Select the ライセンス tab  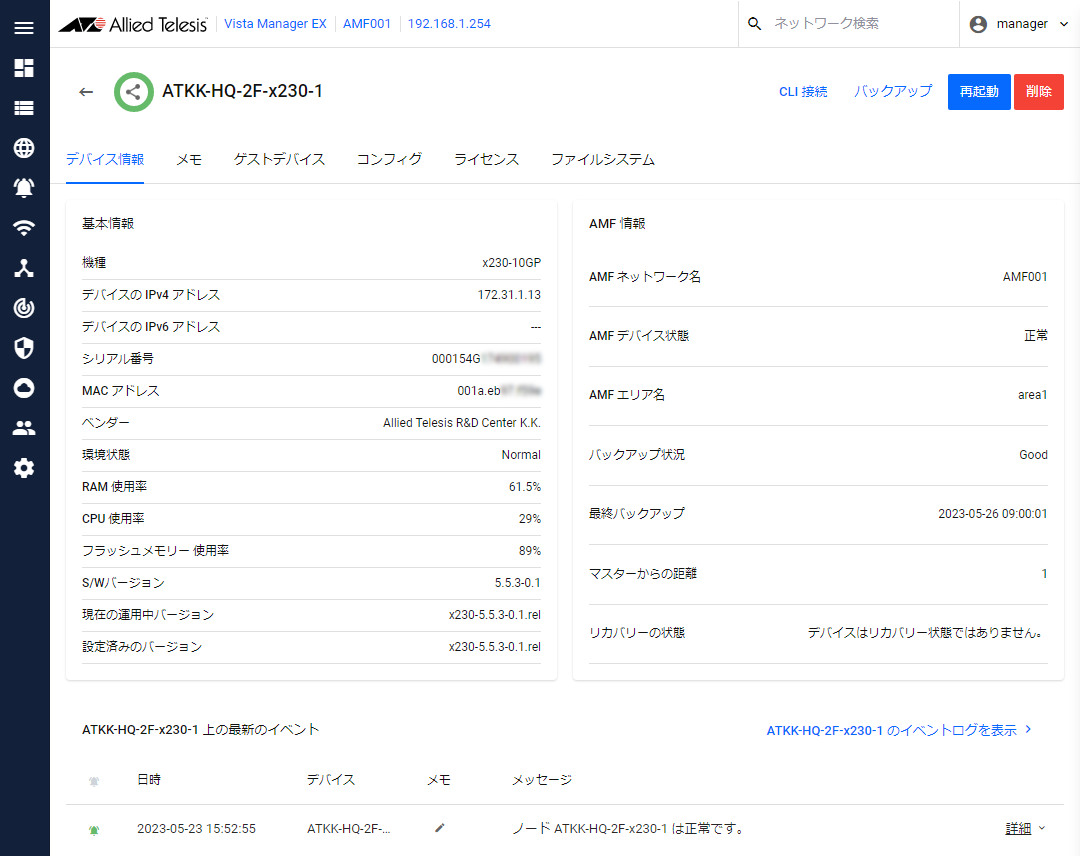(486, 159)
